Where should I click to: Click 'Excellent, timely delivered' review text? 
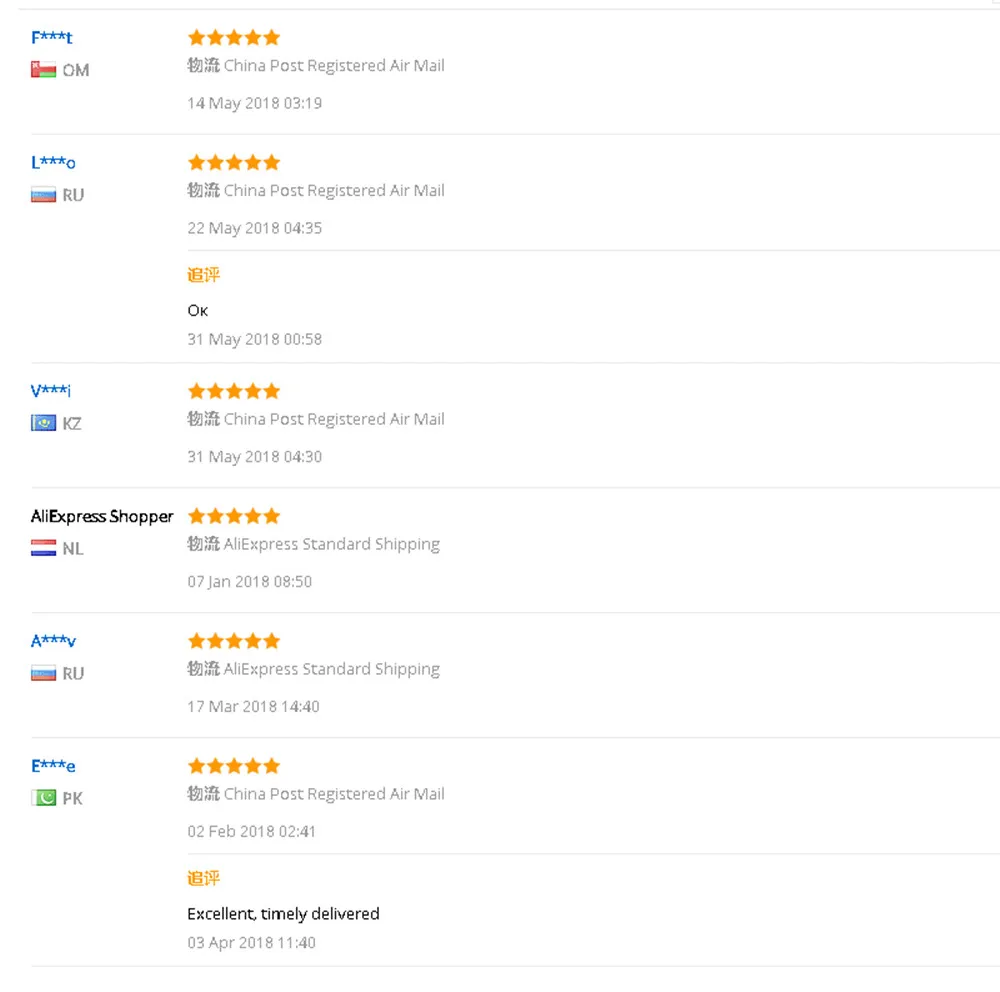tap(283, 914)
